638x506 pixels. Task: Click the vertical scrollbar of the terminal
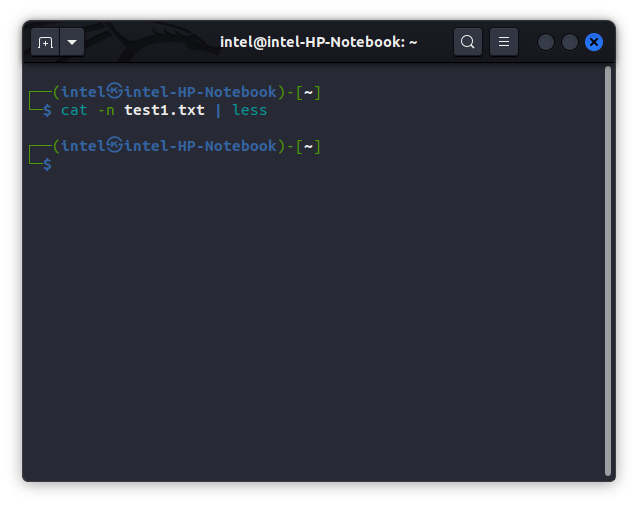coord(608,271)
